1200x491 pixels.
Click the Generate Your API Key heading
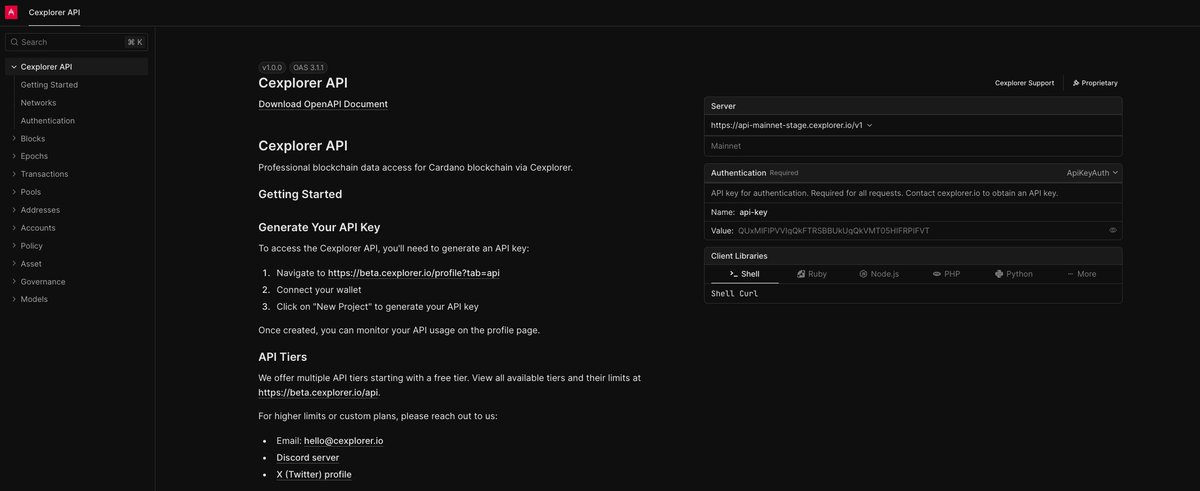(319, 227)
